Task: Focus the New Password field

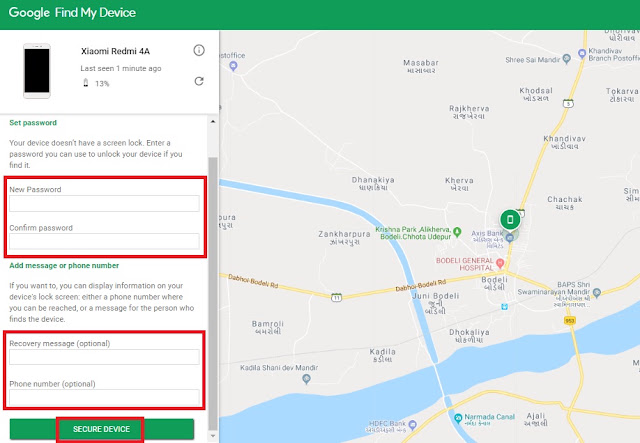Action: click(104, 203)
